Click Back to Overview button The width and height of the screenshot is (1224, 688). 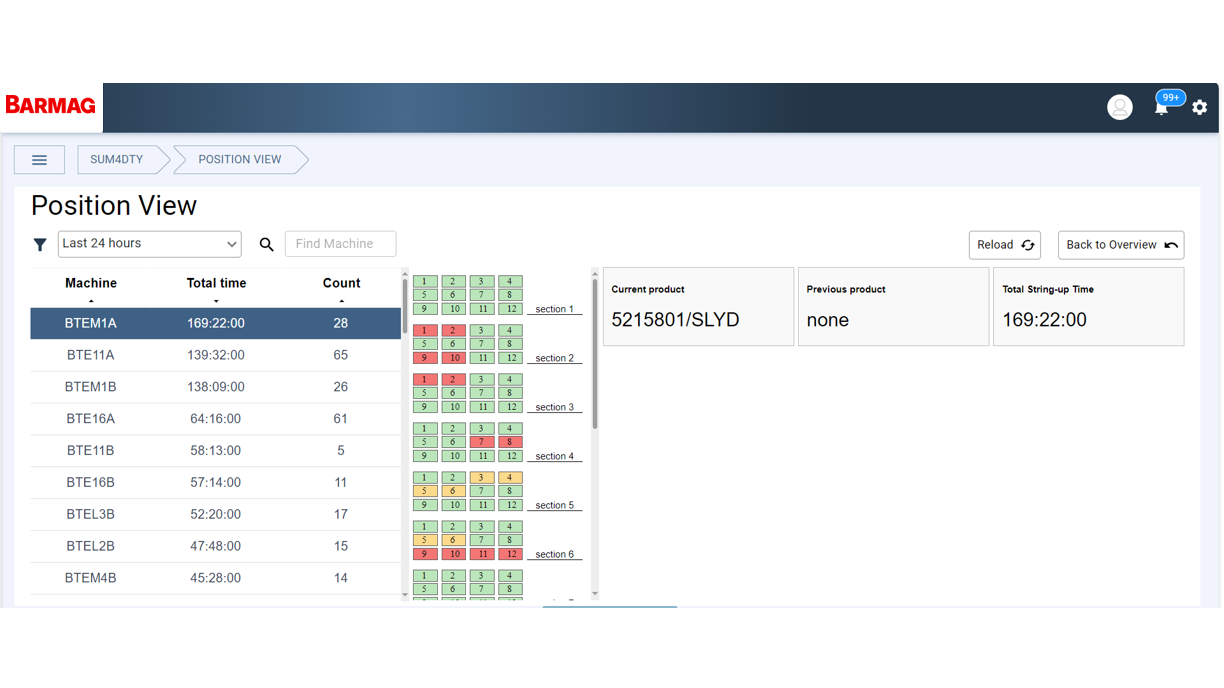pos(1121,245)
